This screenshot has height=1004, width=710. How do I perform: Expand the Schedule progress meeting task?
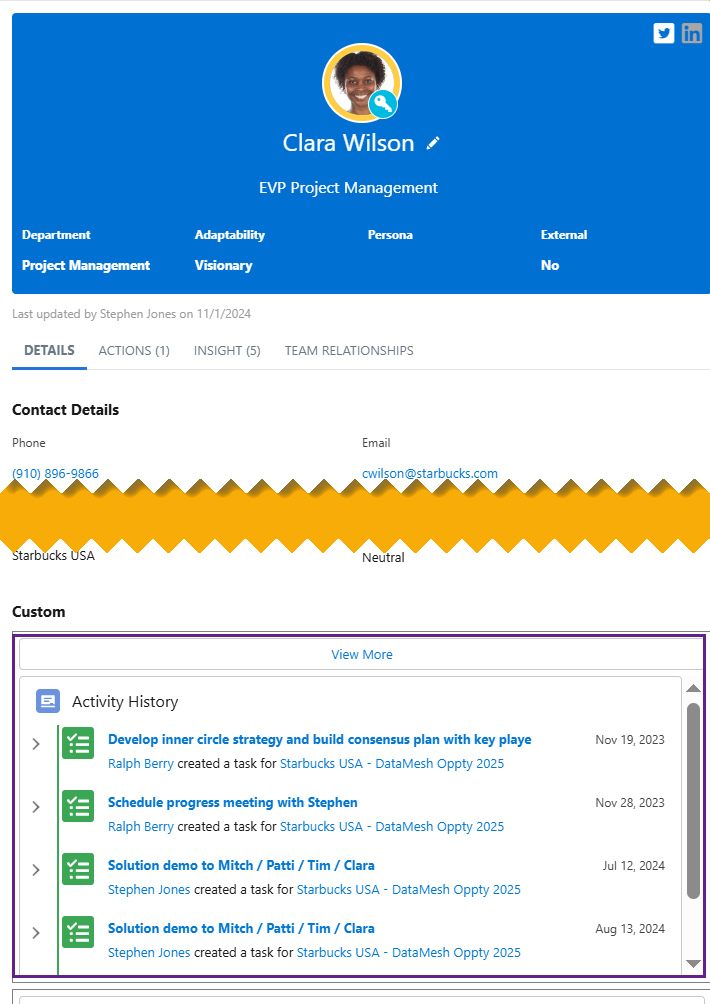[x=36, y=807]
